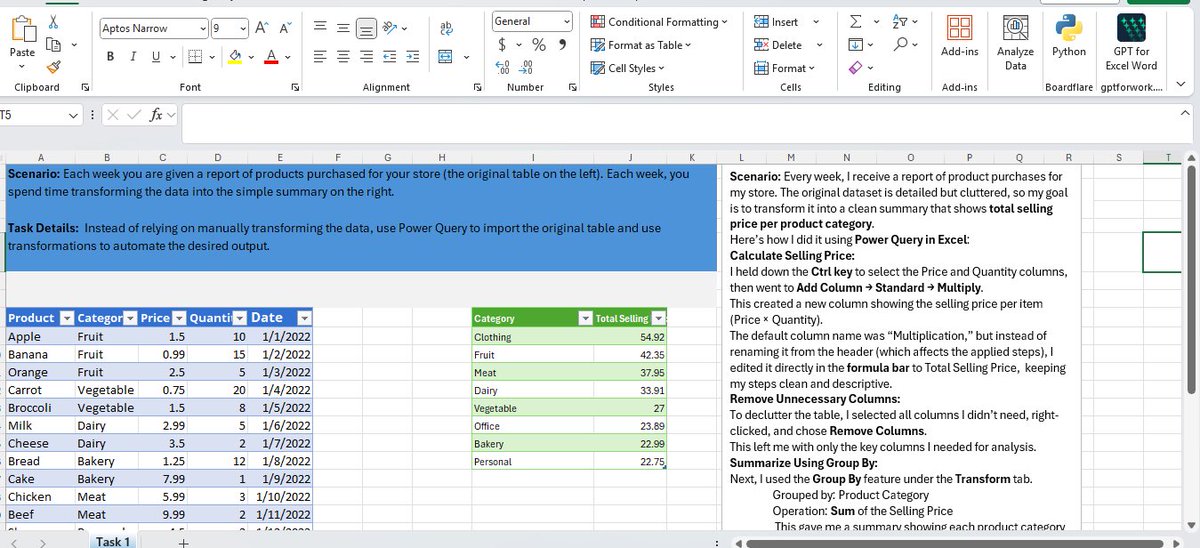Open Analyze Data

(x=1015, y=43)
